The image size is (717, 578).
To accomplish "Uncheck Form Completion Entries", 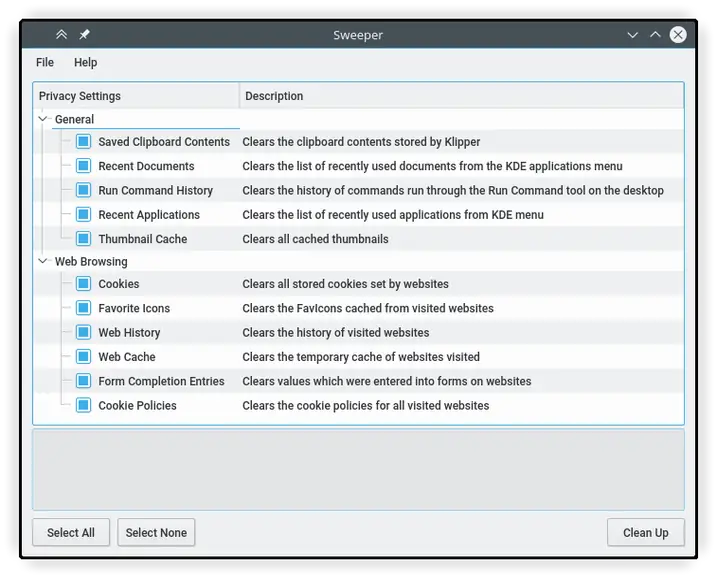I will (83, 380).
